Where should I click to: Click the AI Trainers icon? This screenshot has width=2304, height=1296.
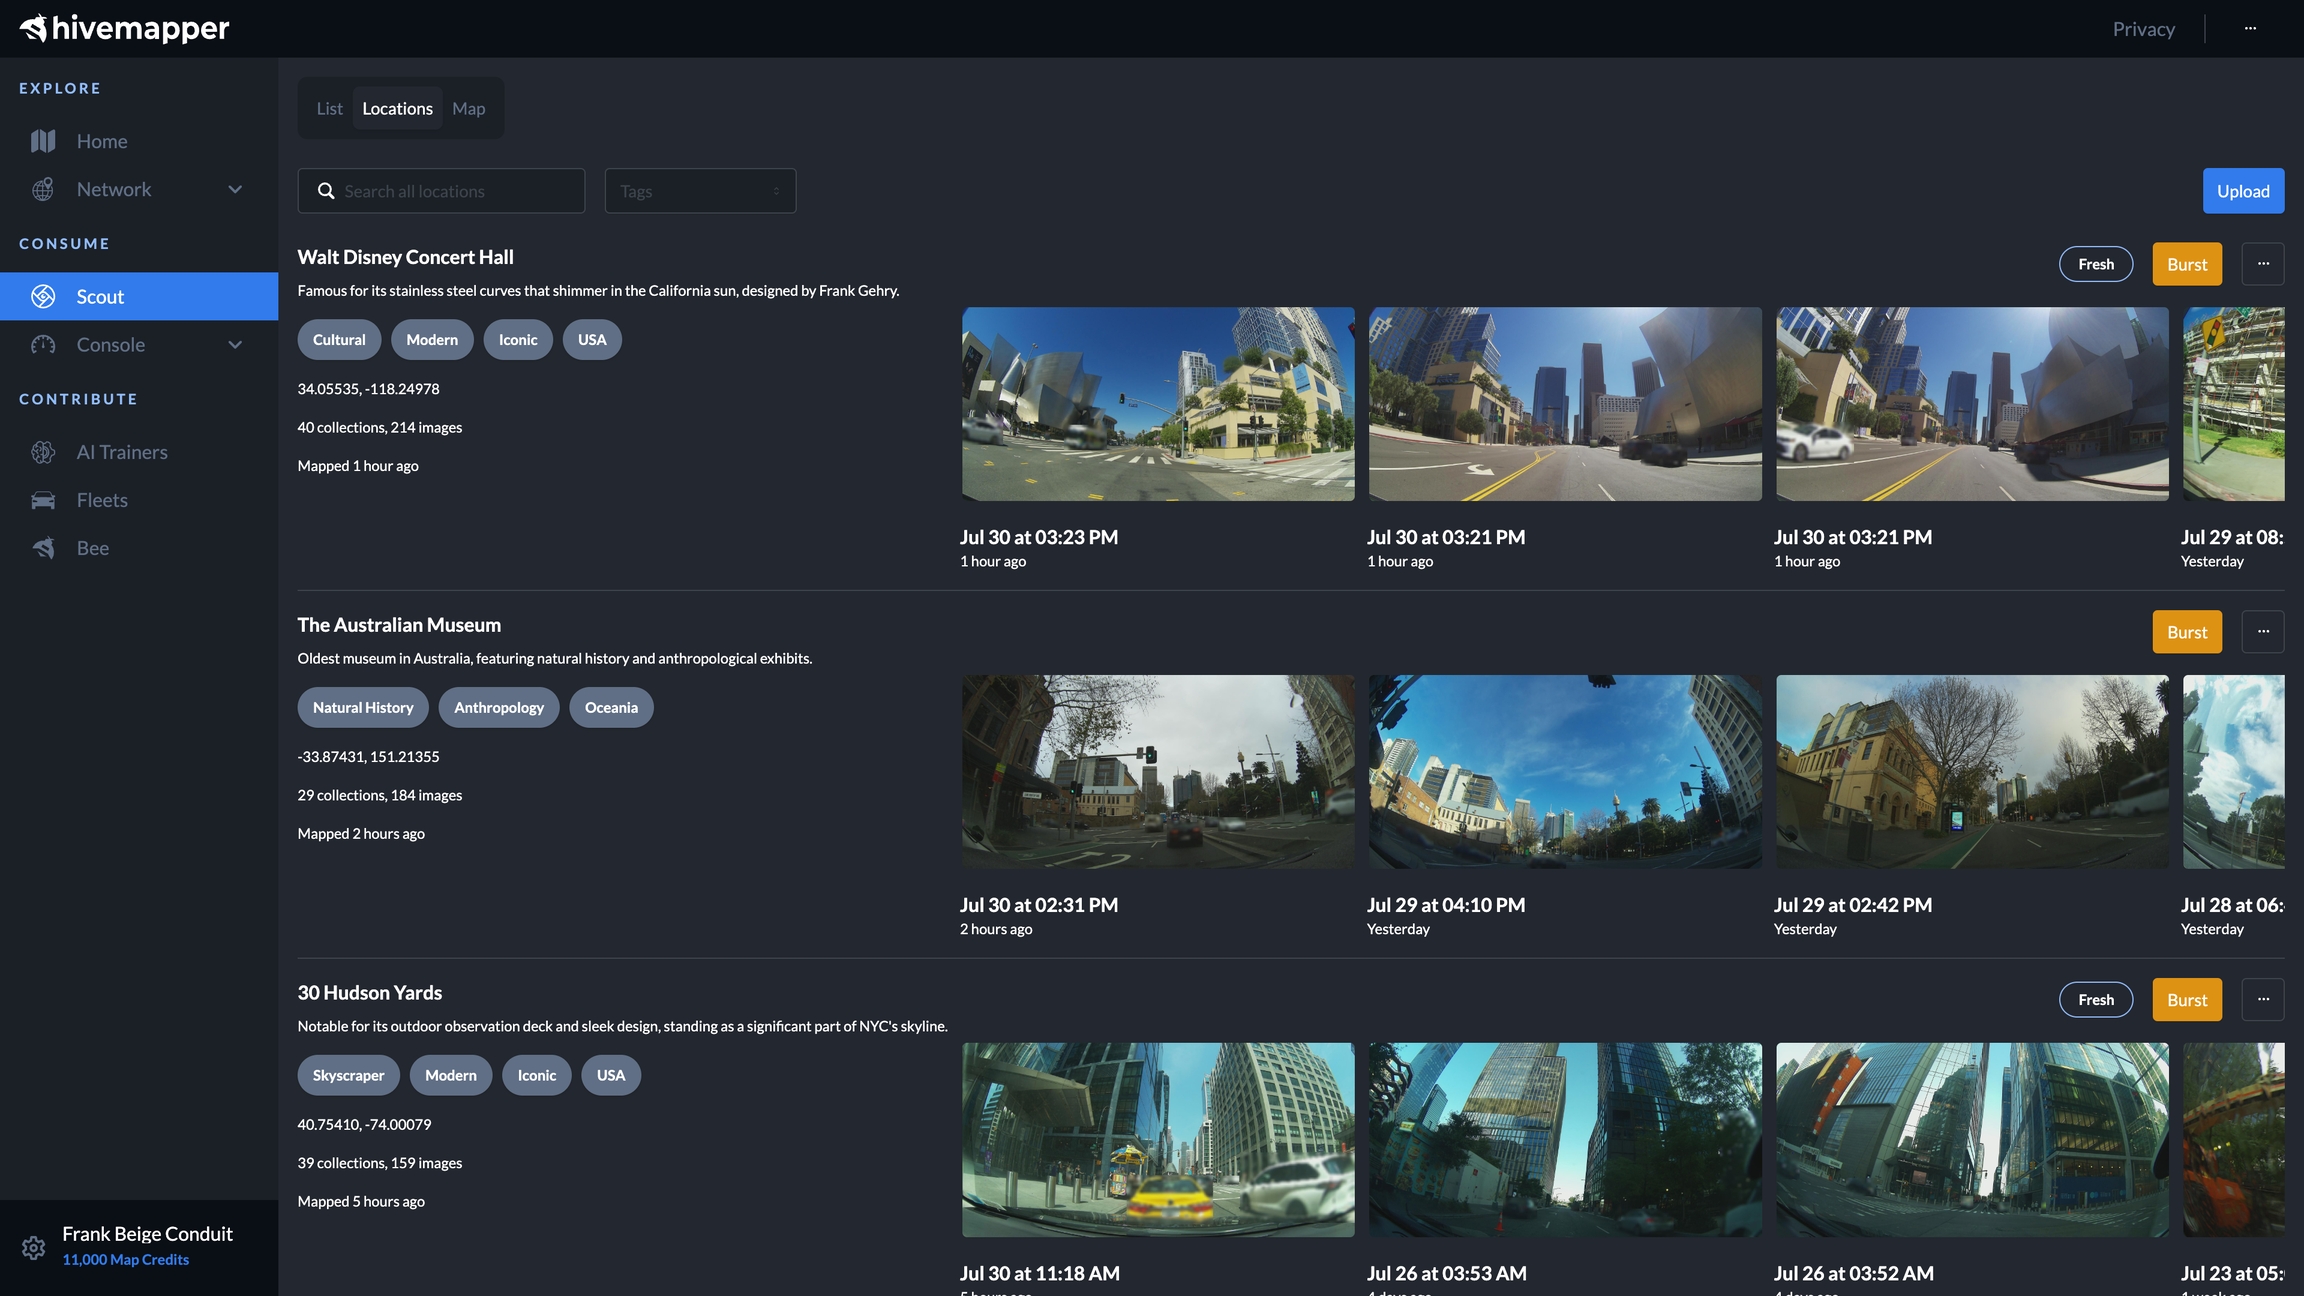click(43, 452)
